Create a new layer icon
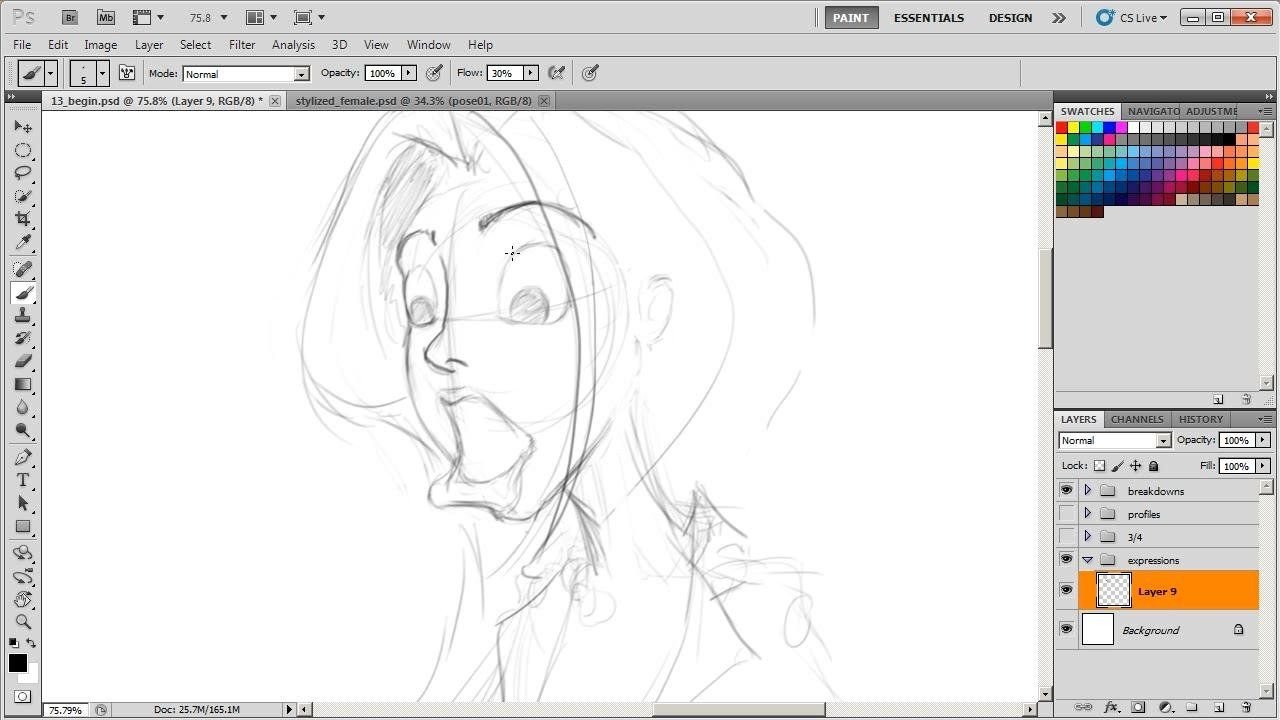Image resolution: width=1280 pixels, height=720 pixels. point(1219,707)
